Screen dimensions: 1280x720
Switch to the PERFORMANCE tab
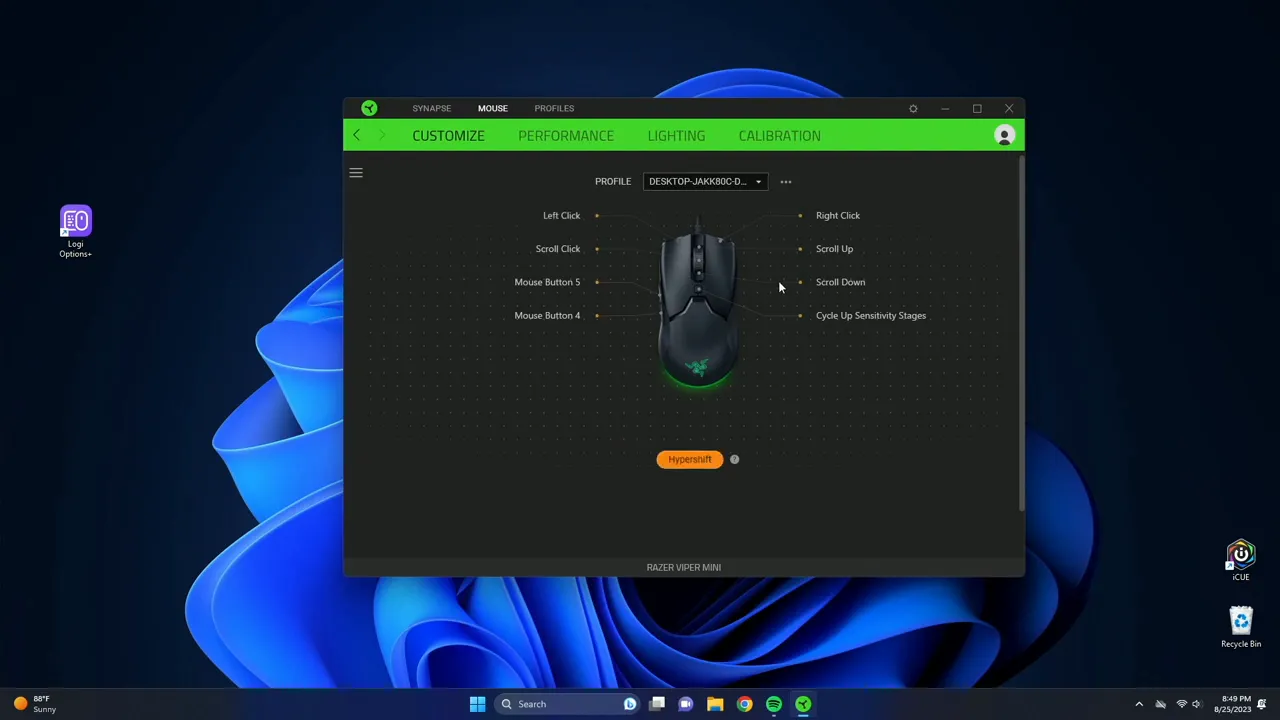point(566,135)
